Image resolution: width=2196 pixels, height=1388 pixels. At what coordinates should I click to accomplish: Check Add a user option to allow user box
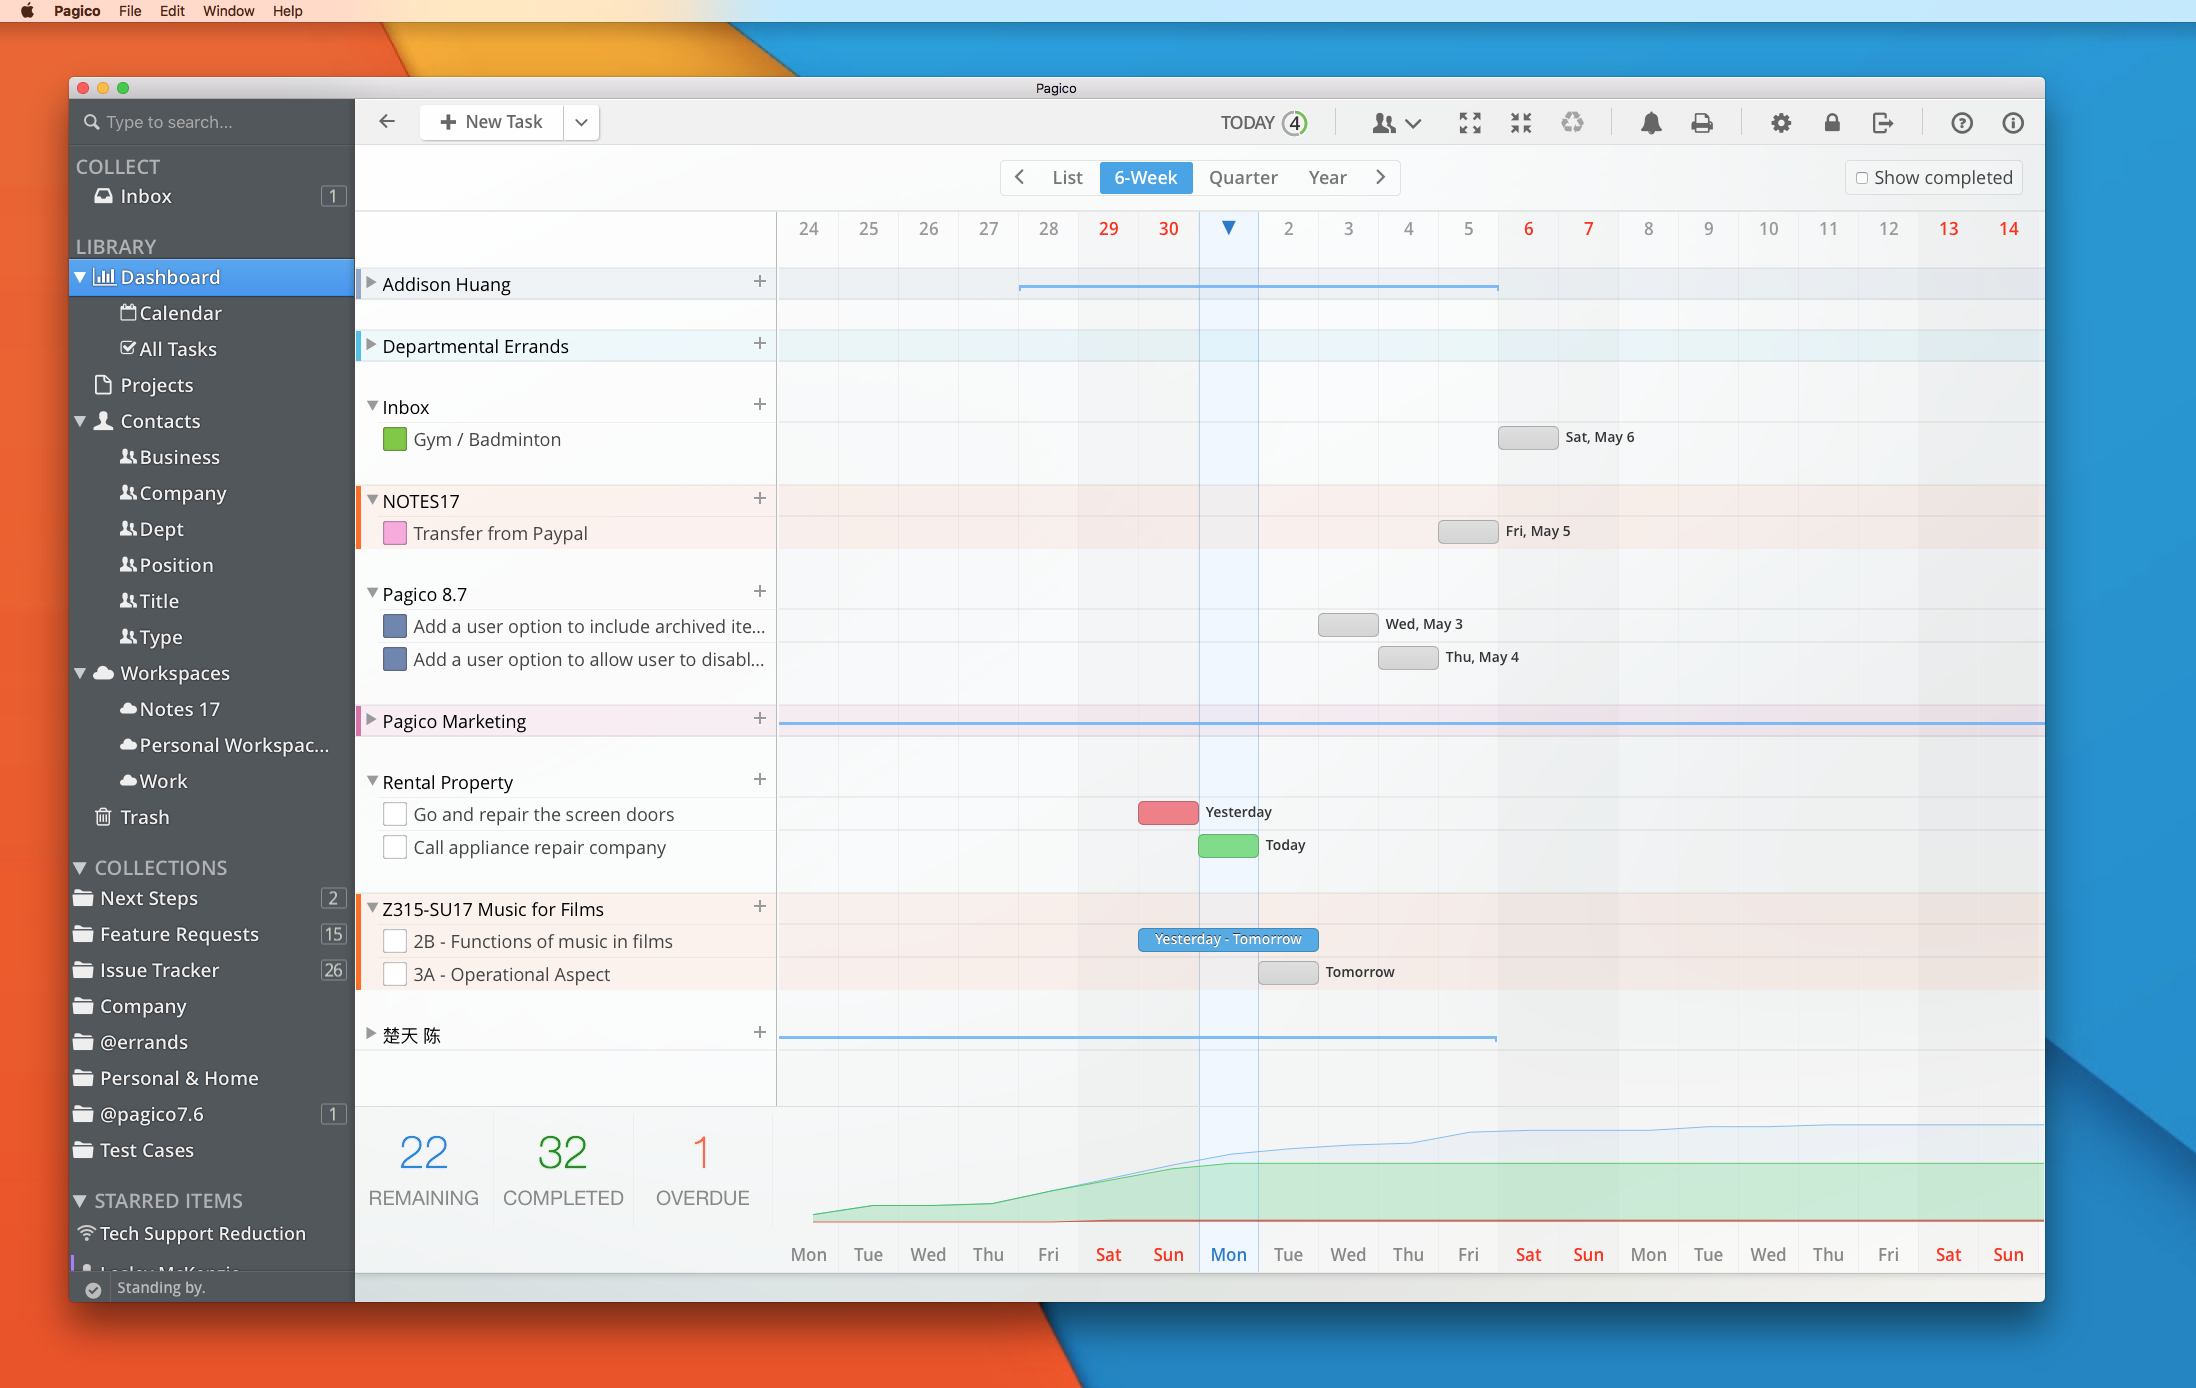[395, 659]
